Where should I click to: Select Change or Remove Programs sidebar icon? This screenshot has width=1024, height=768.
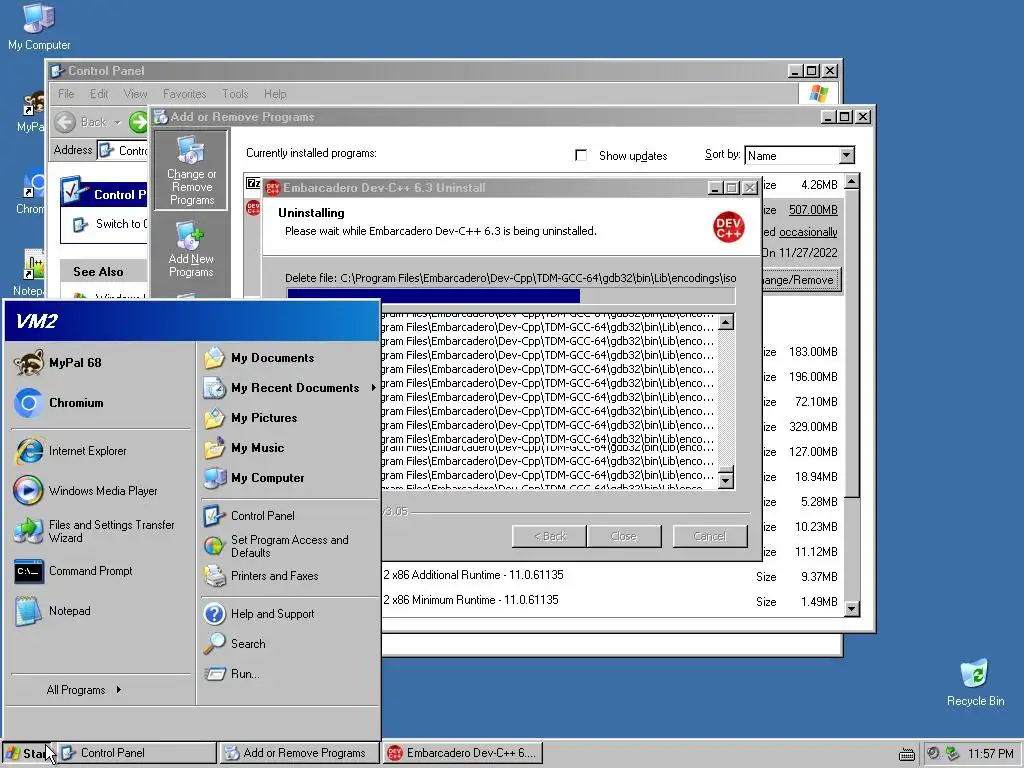[191, 170]
